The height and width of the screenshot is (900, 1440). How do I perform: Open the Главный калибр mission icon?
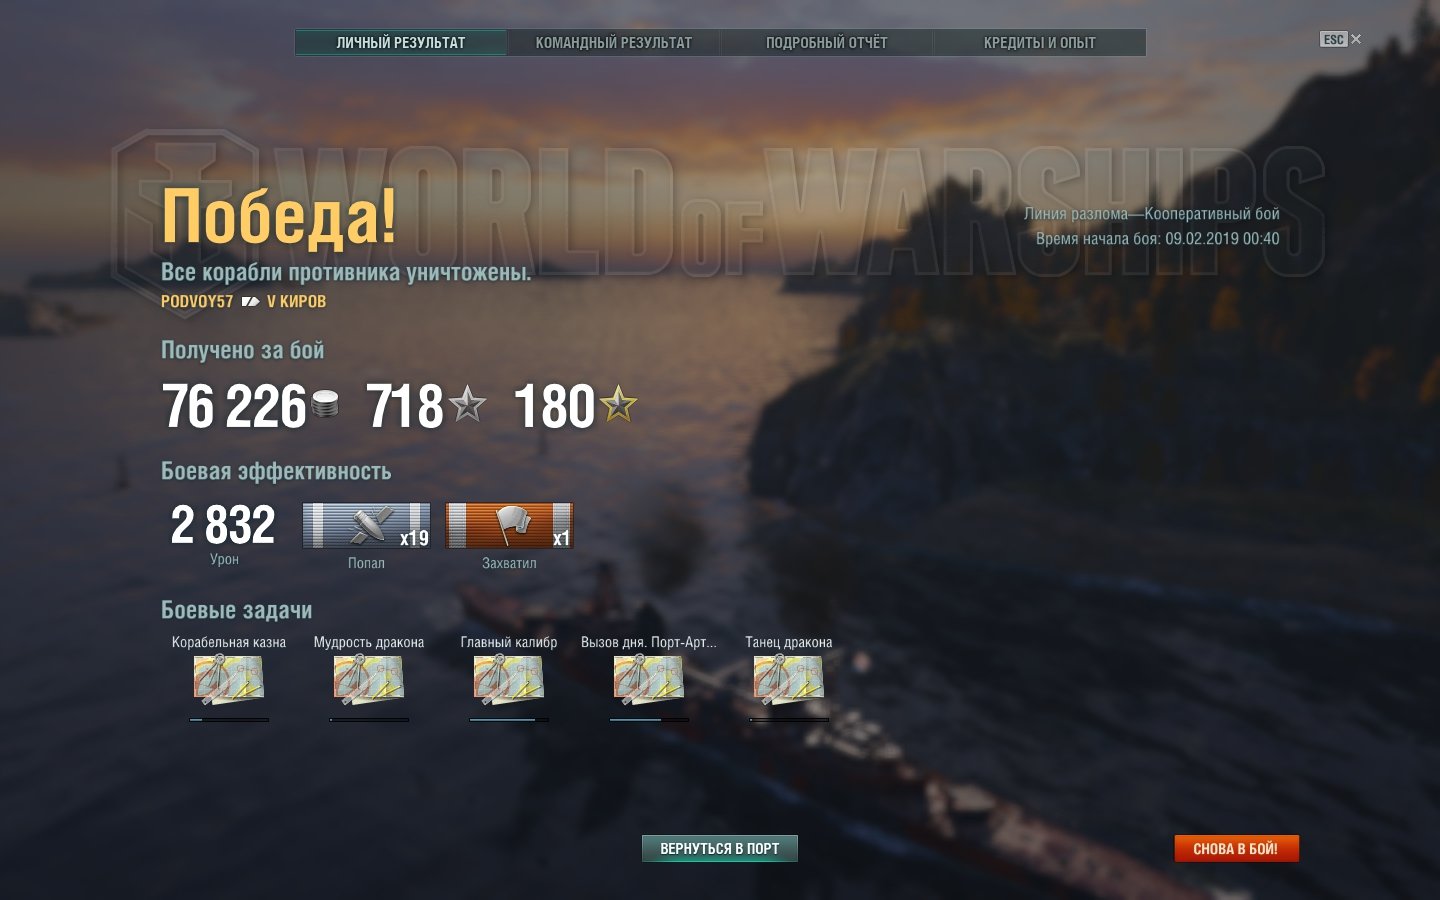509,680
